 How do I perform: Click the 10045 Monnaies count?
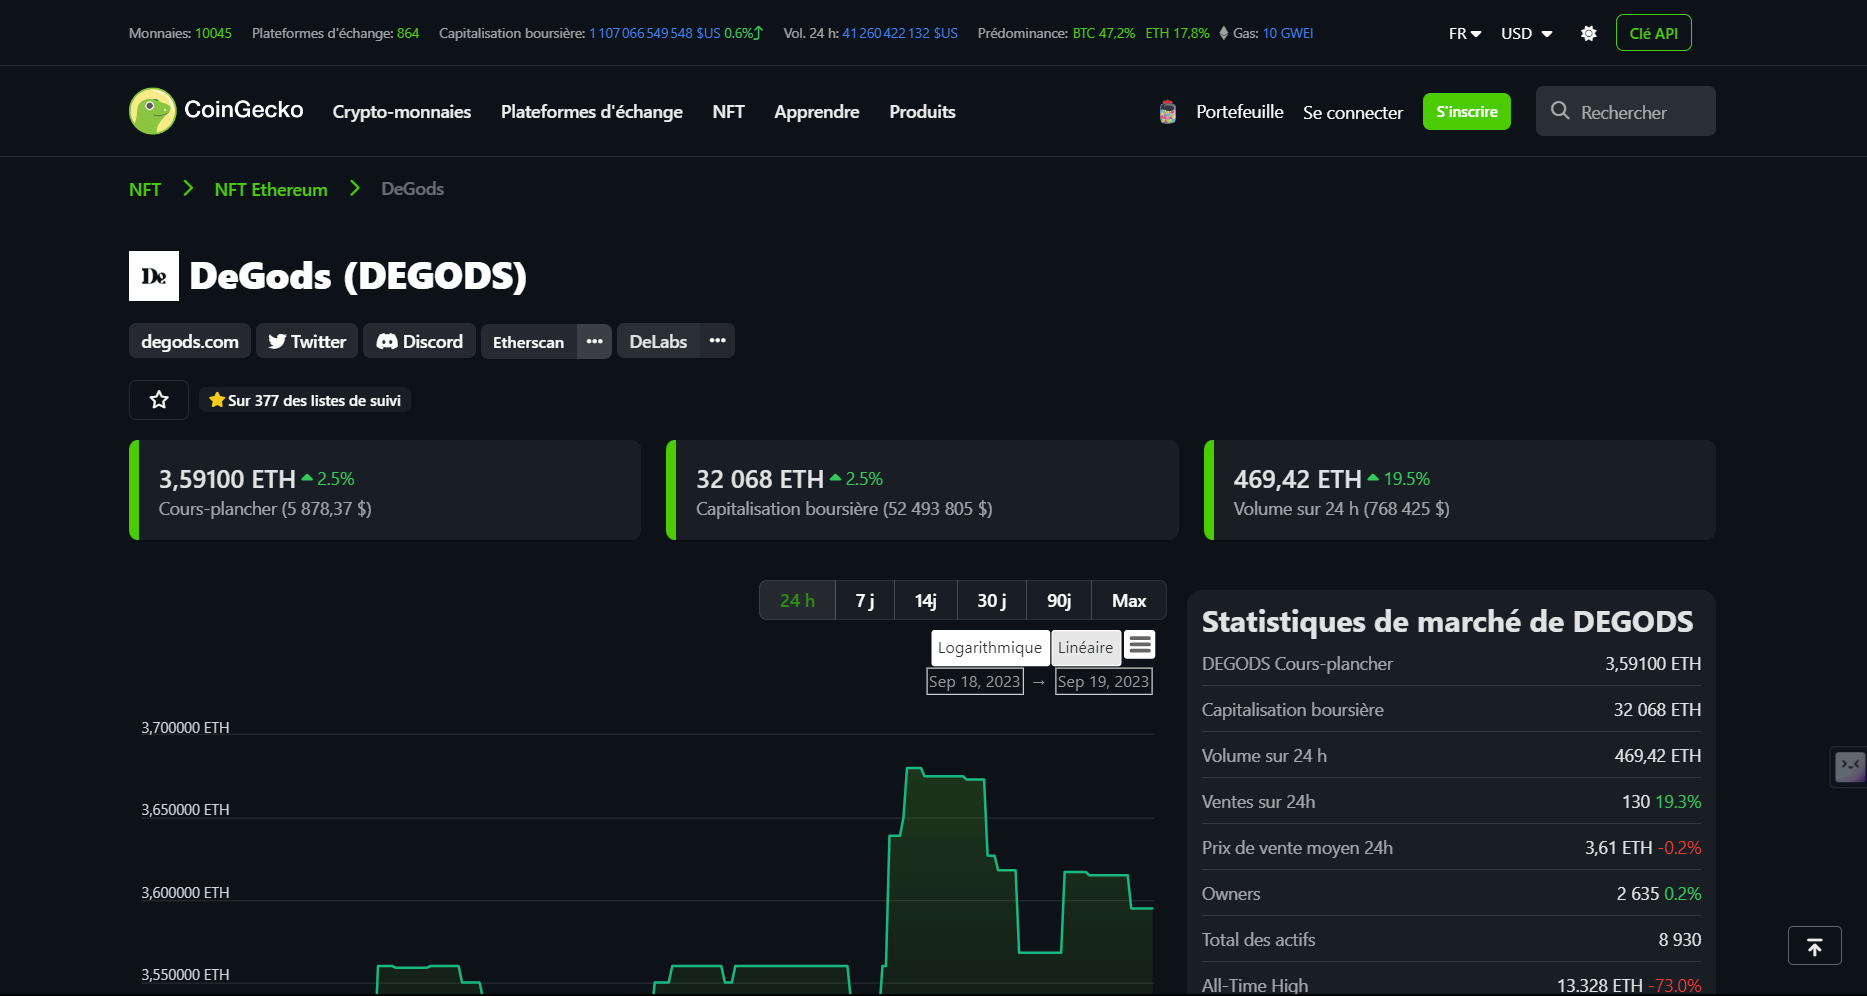pyautogui.click(x=213, y=33)
